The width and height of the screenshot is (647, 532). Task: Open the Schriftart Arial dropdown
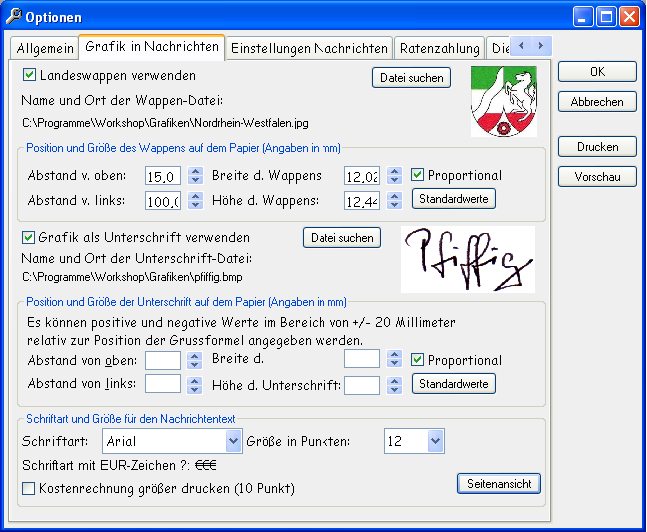click(234, 441)
